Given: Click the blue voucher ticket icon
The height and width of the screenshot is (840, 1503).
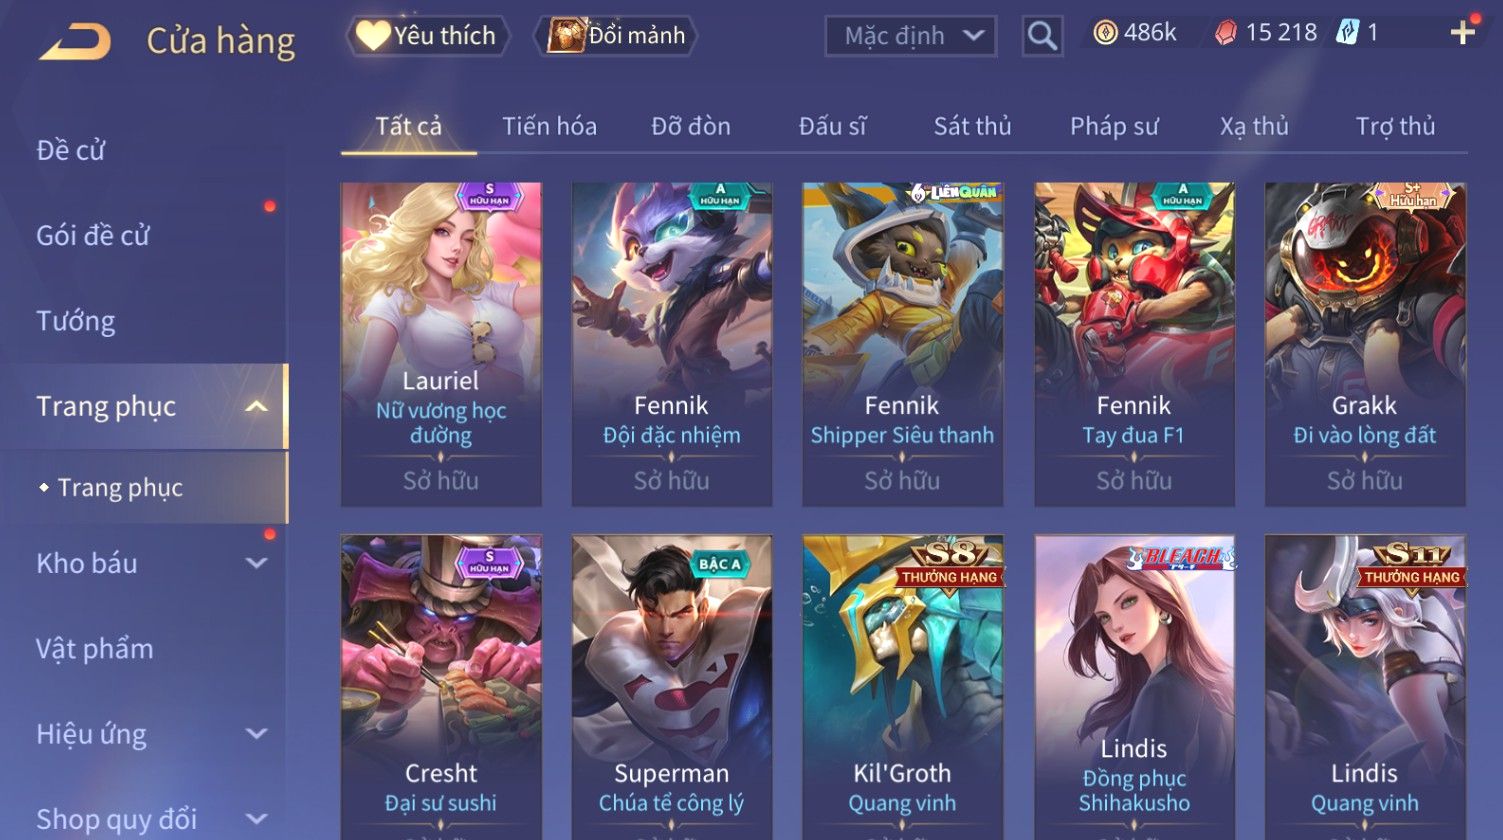Looking at the screenshot, I should pos(1347,33).
